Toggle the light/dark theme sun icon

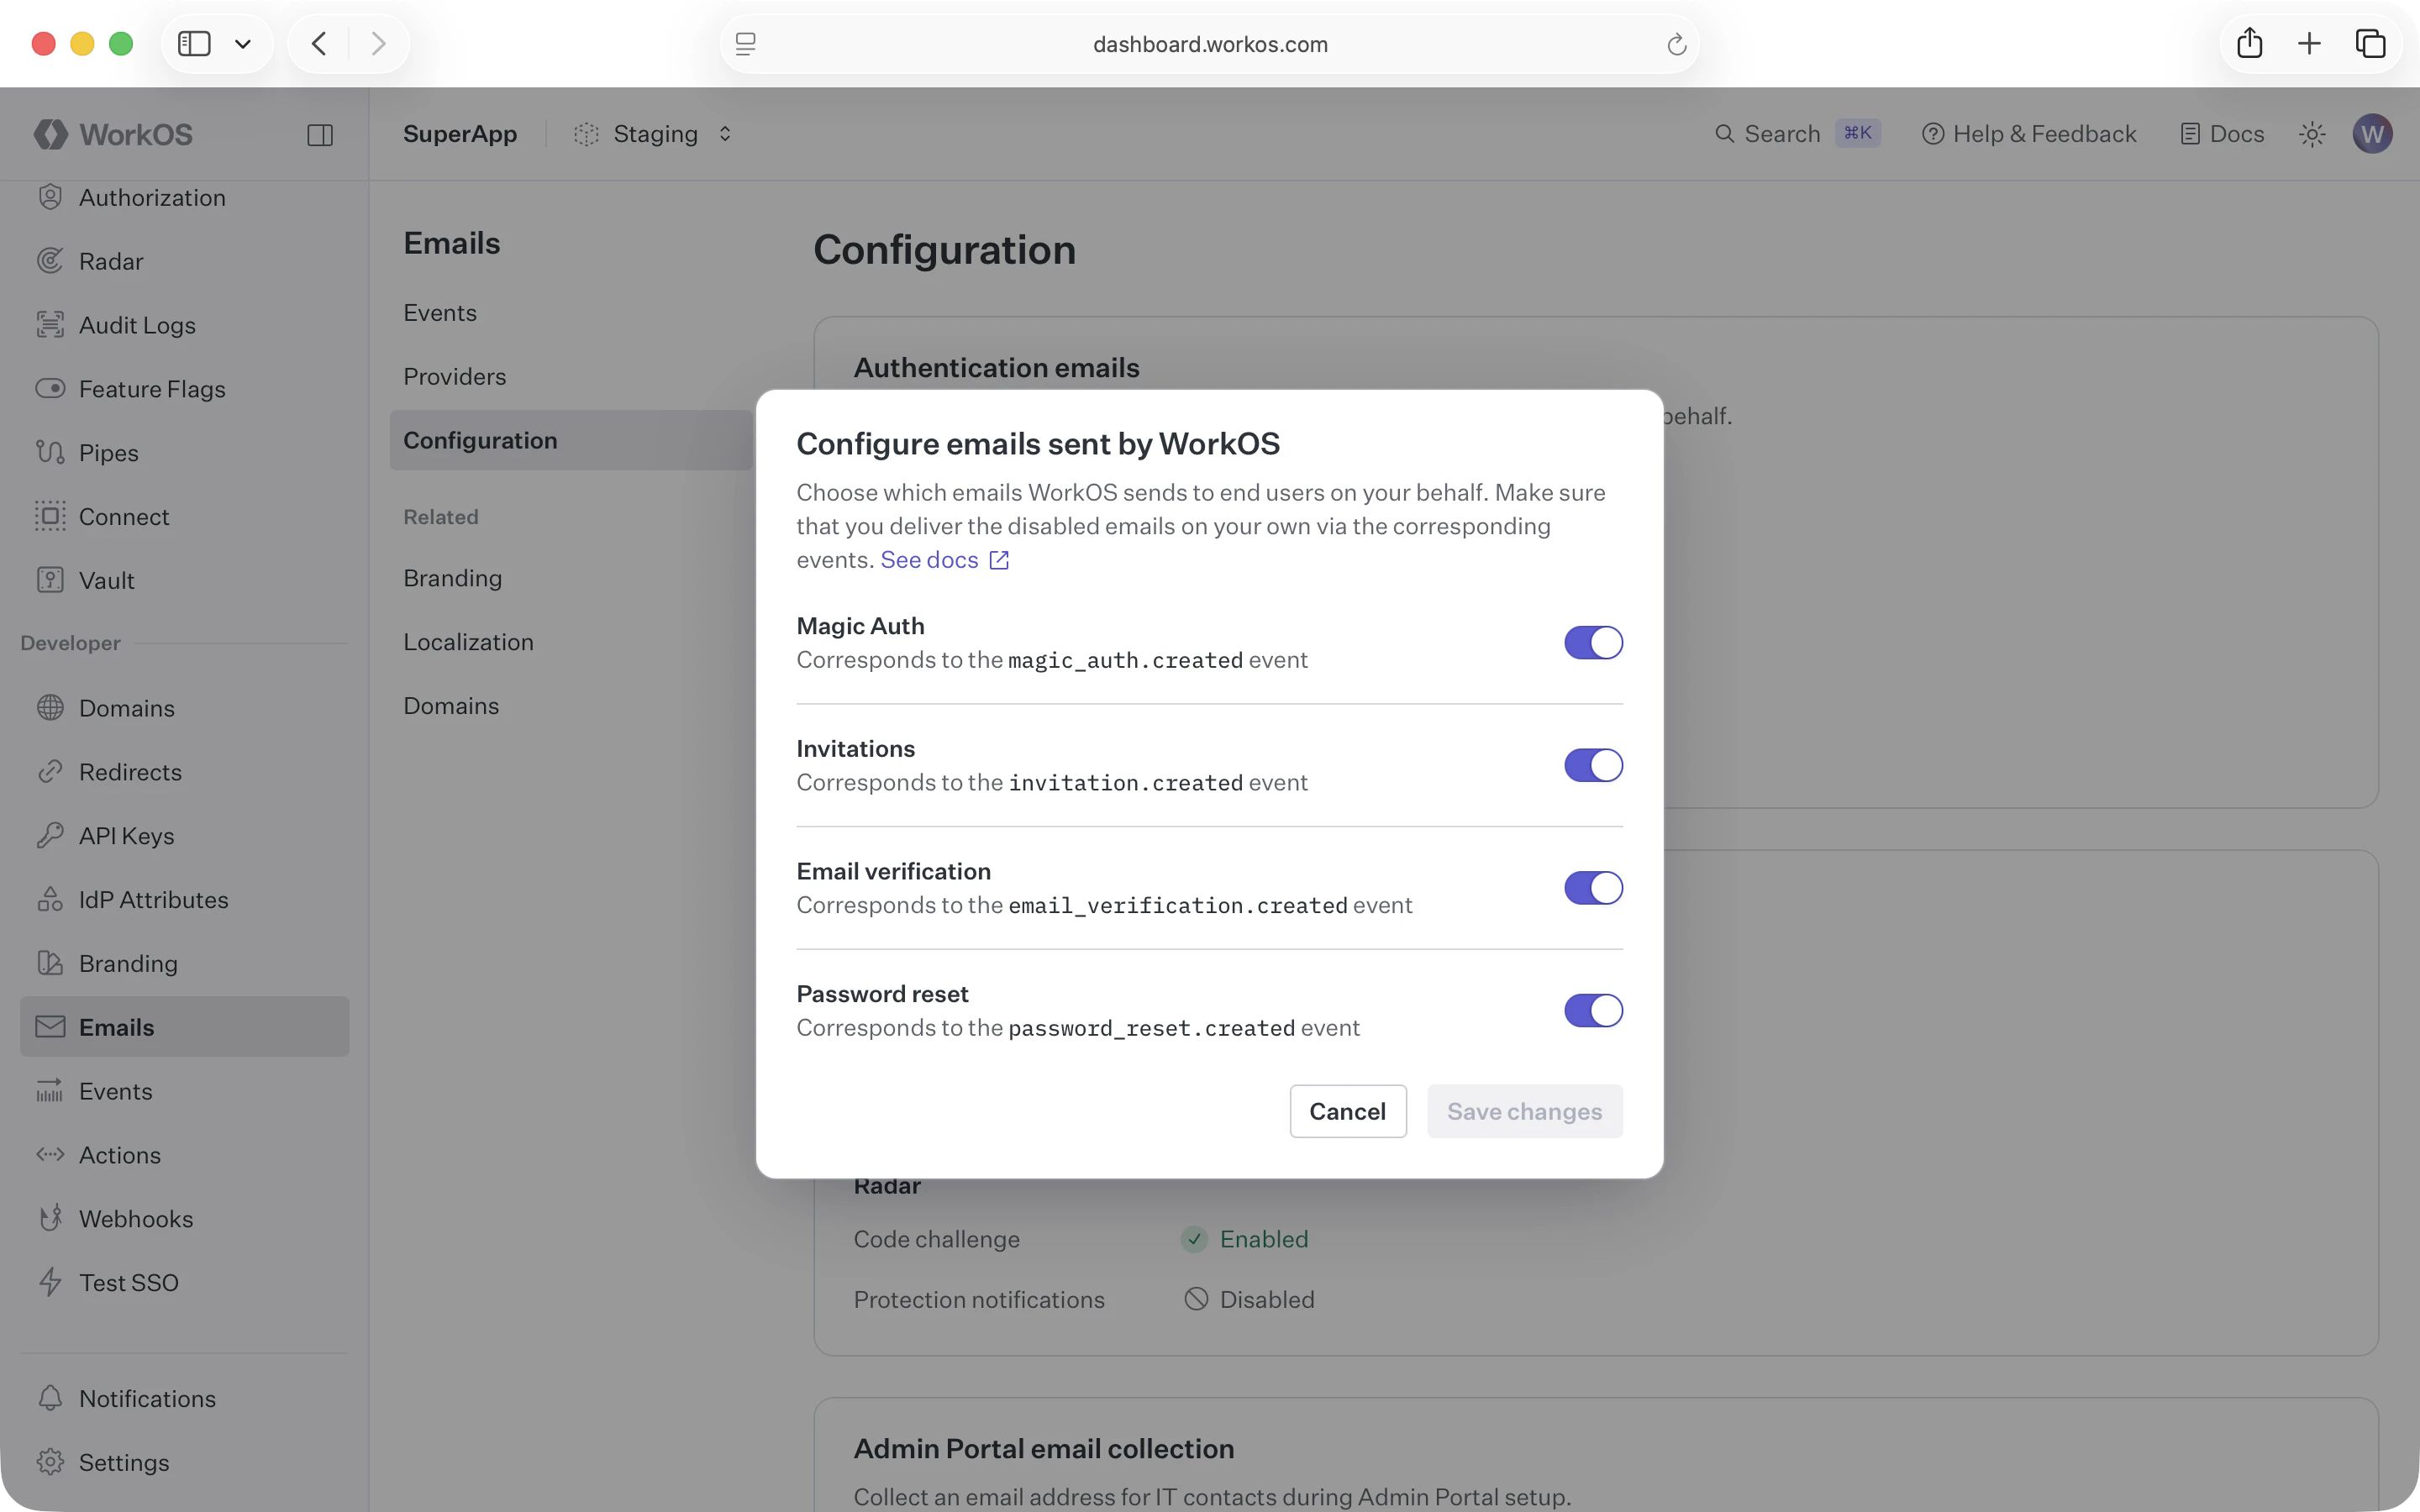pos(2312,134)
